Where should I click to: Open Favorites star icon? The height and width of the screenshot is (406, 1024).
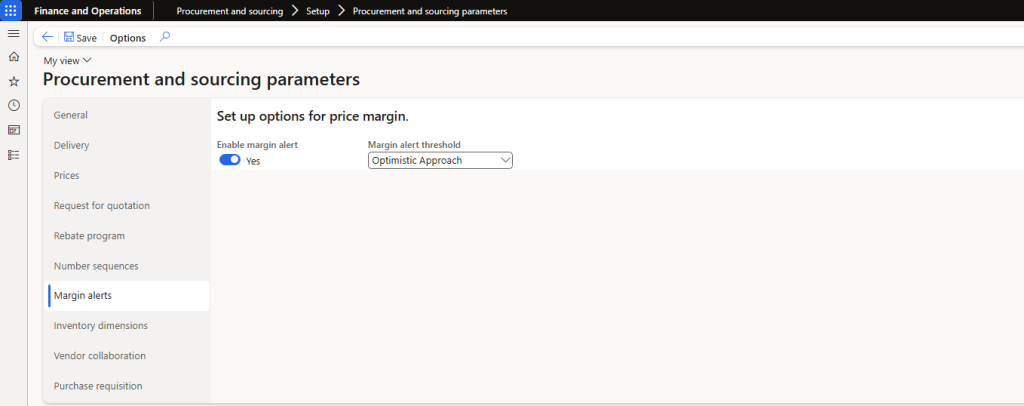tap(13, 81)
